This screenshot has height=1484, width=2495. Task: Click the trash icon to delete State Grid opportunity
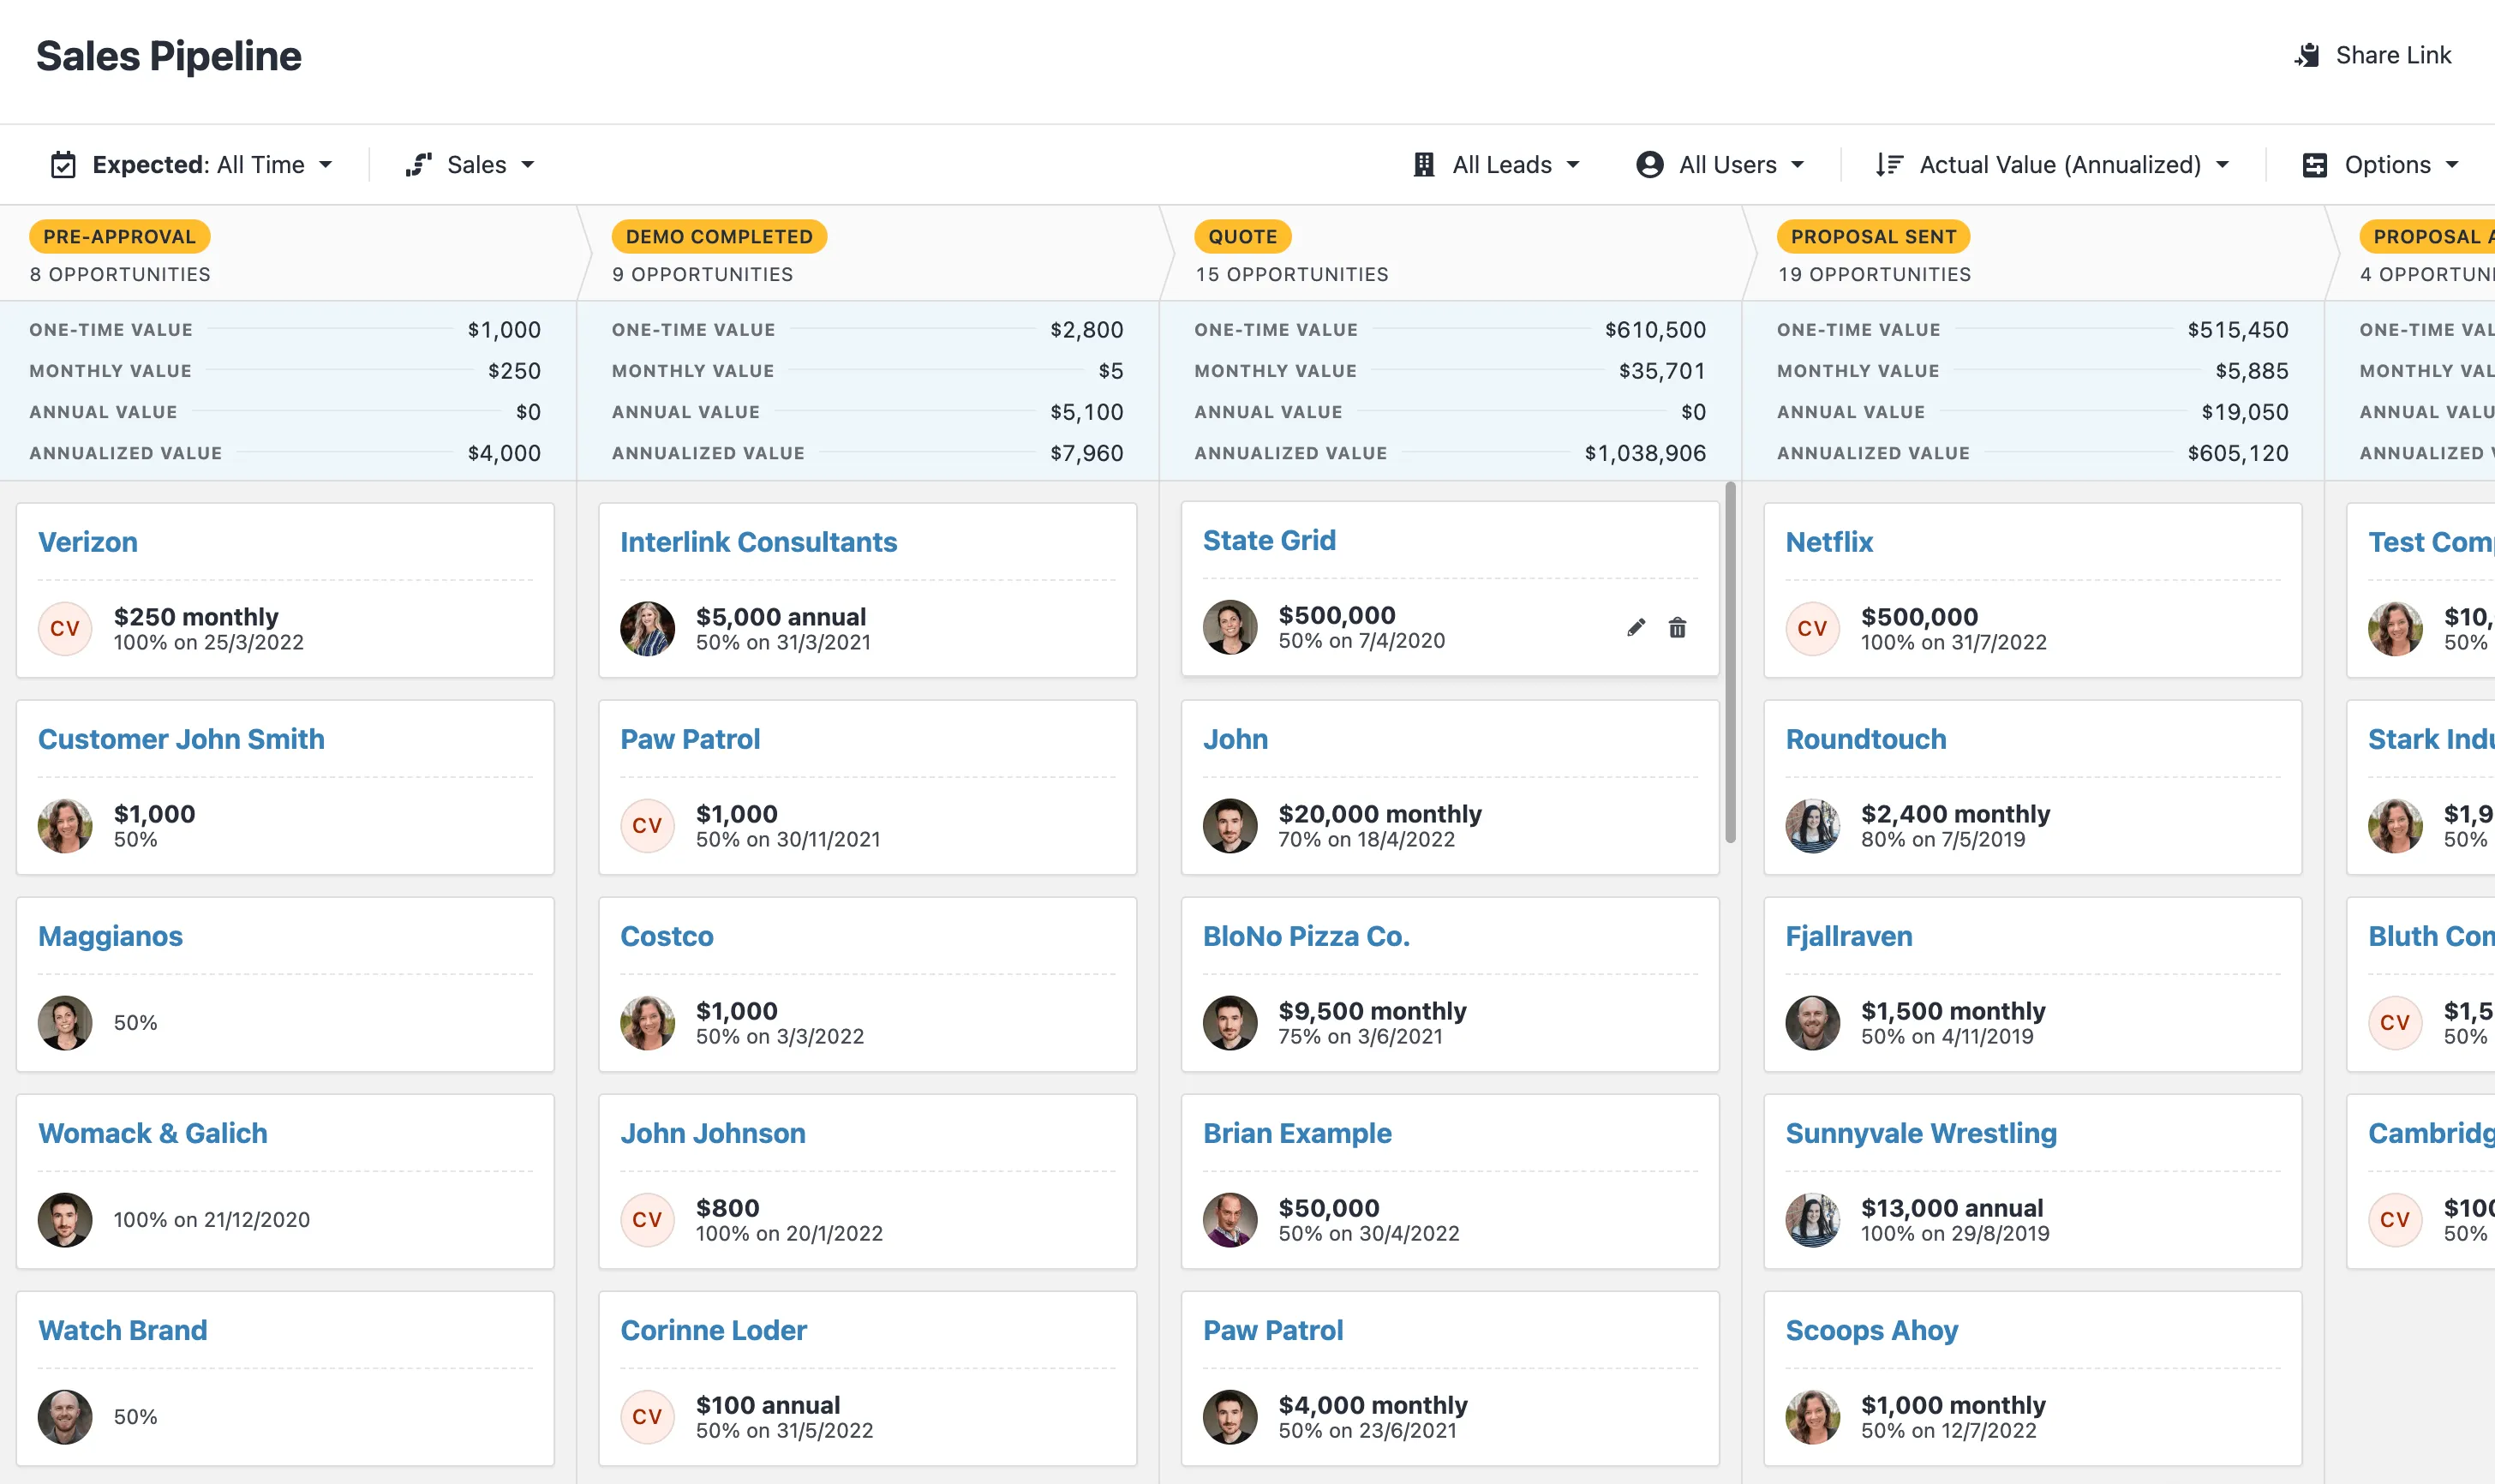1677,628
